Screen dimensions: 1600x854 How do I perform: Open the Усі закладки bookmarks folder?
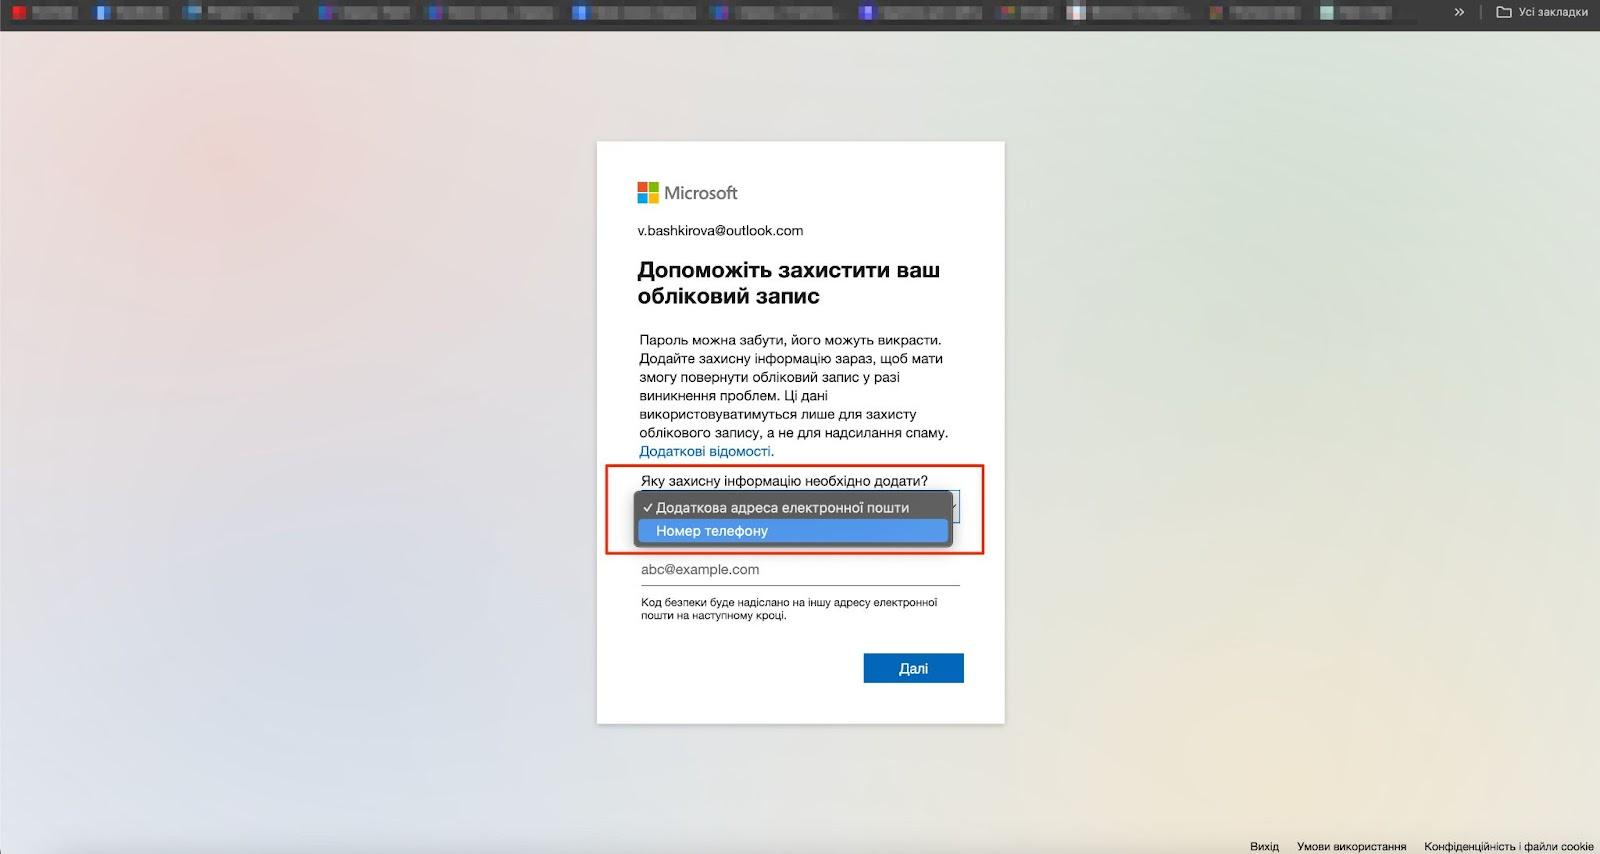coord(1542,12)
